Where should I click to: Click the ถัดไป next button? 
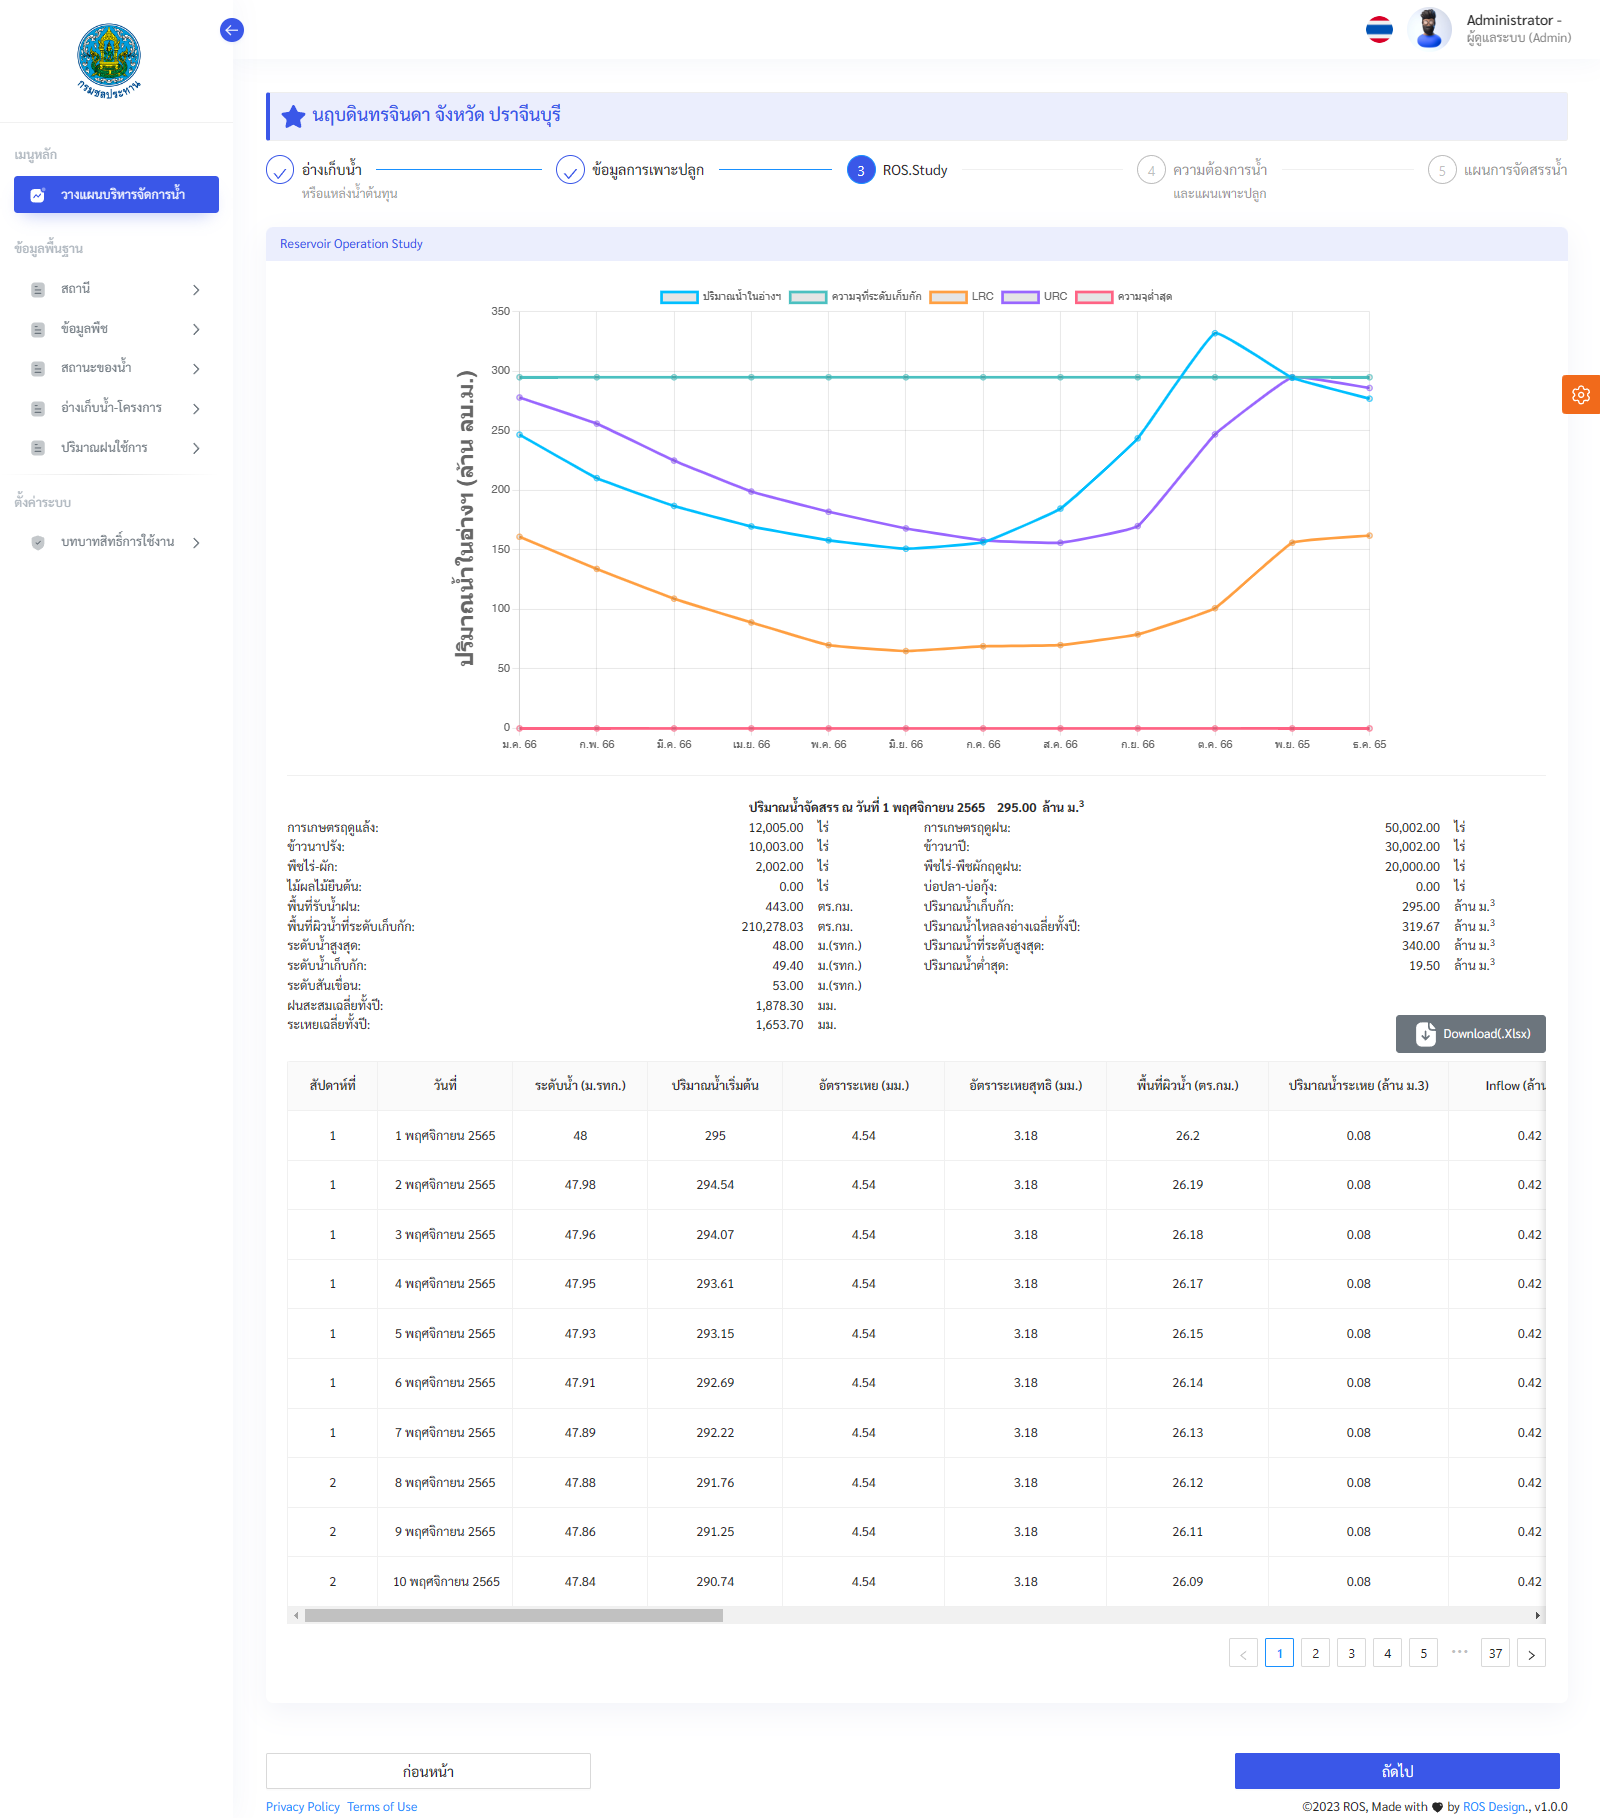[1396, 1771]
